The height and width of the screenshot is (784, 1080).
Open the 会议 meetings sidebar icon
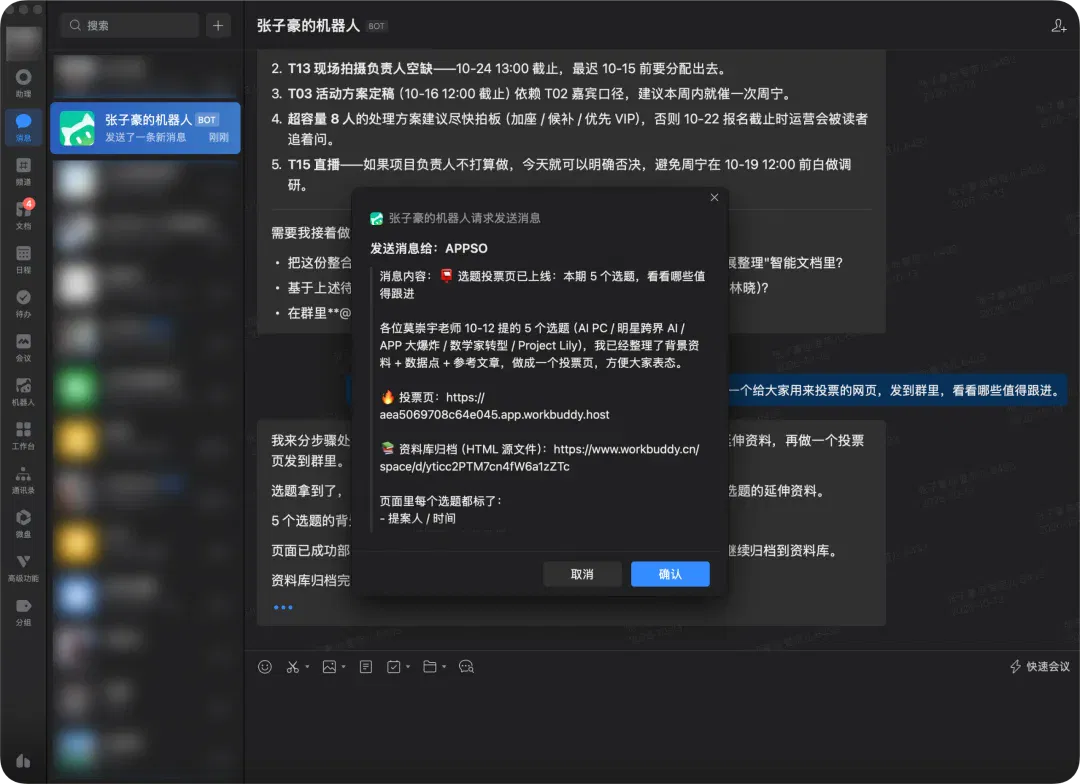click(x=23, y=347)
